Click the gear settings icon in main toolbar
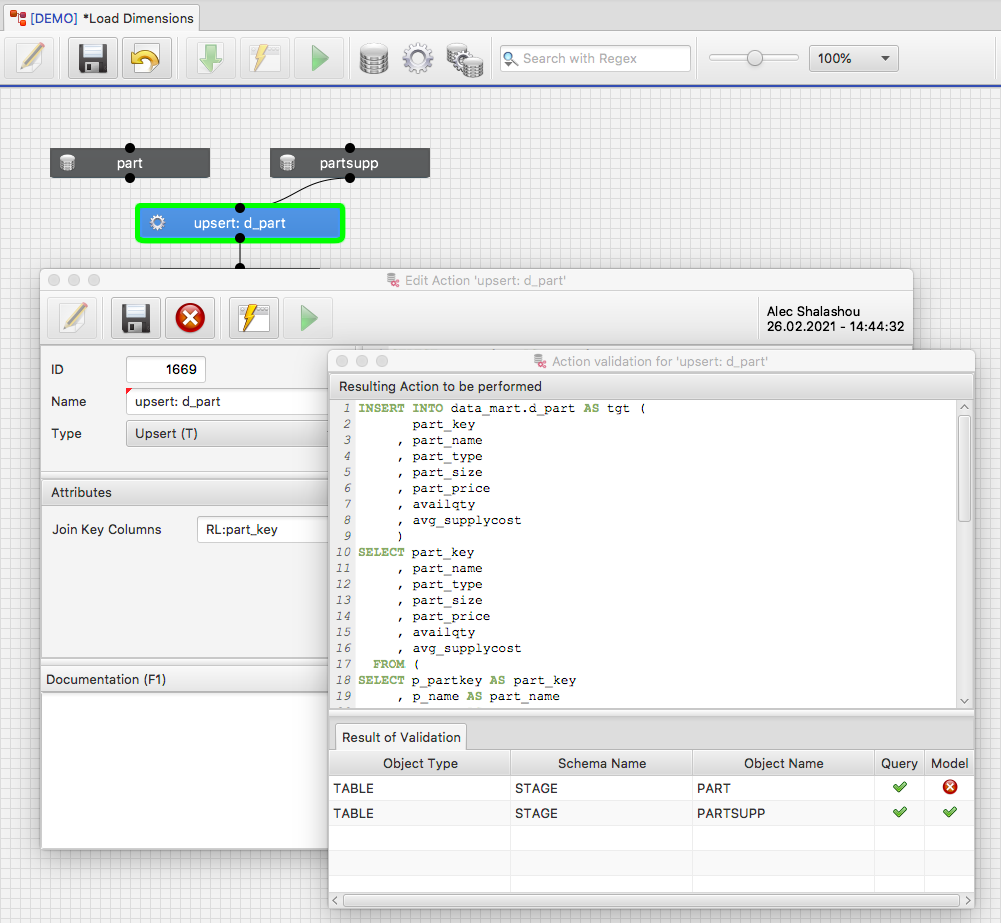The height and width of the screenshot is (923, 1001). pyautogui.click(x=418, y=58)
